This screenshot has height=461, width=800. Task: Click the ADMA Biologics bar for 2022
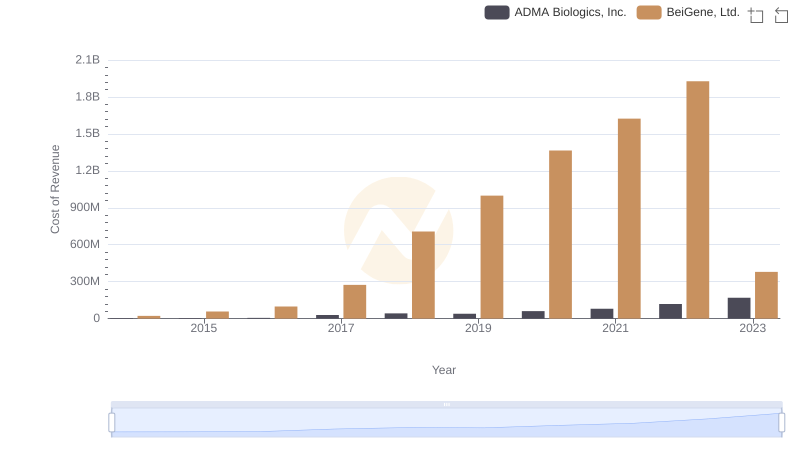(670, 311)
